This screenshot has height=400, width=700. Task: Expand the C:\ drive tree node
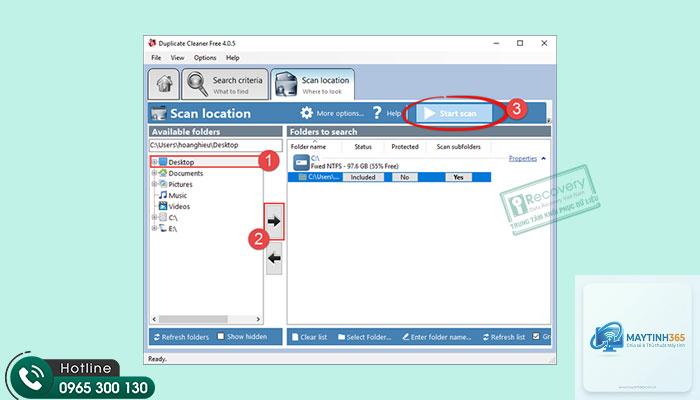tap(154, 217)
